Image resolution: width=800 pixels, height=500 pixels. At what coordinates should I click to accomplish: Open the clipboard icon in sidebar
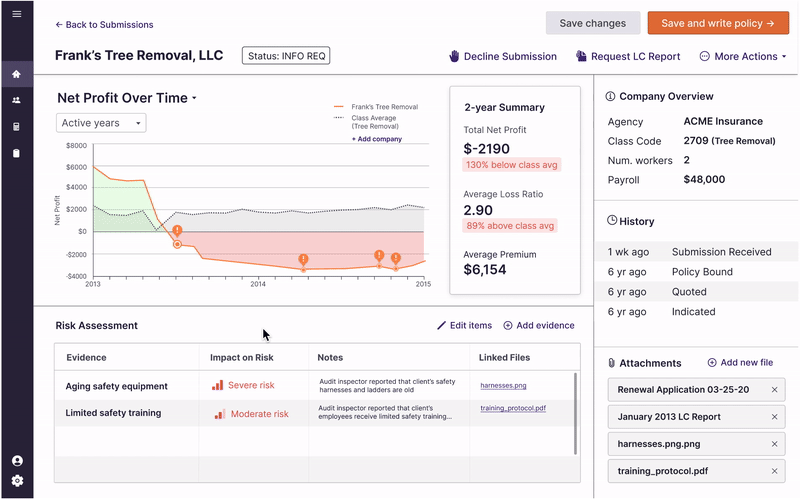tap(16, 153)
